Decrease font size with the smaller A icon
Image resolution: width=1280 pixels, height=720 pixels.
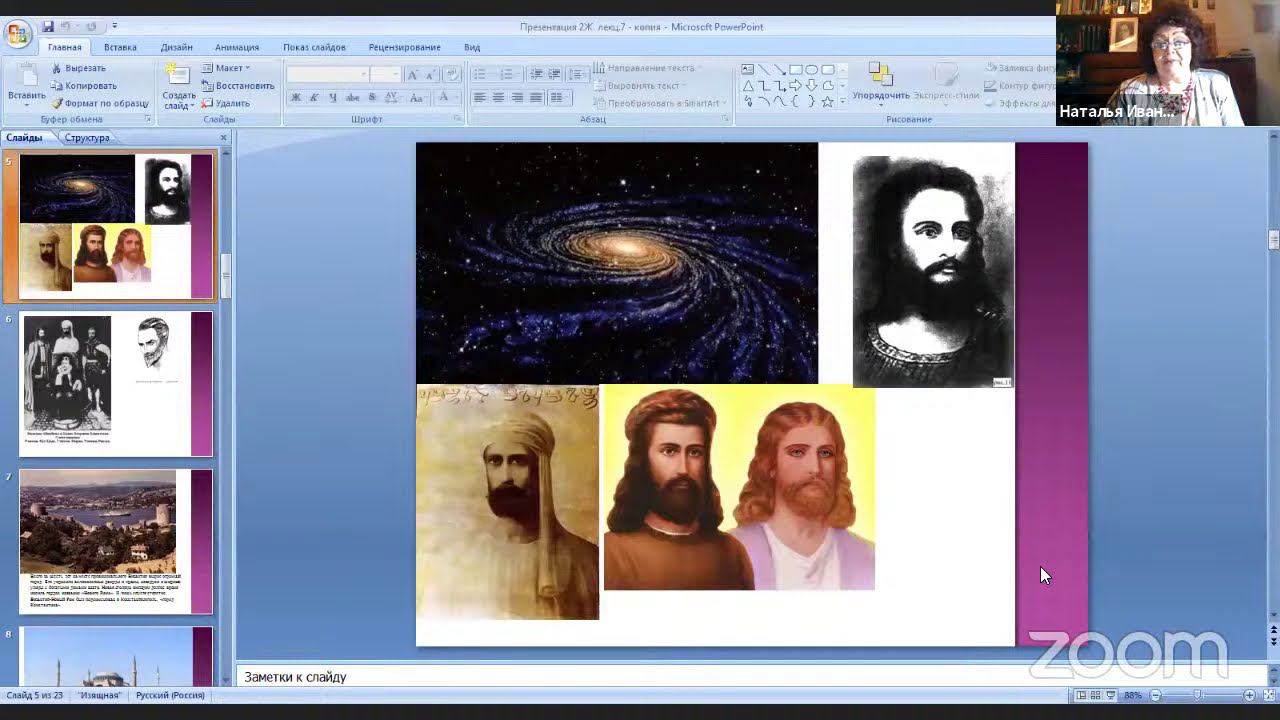[x=429, y=75]
